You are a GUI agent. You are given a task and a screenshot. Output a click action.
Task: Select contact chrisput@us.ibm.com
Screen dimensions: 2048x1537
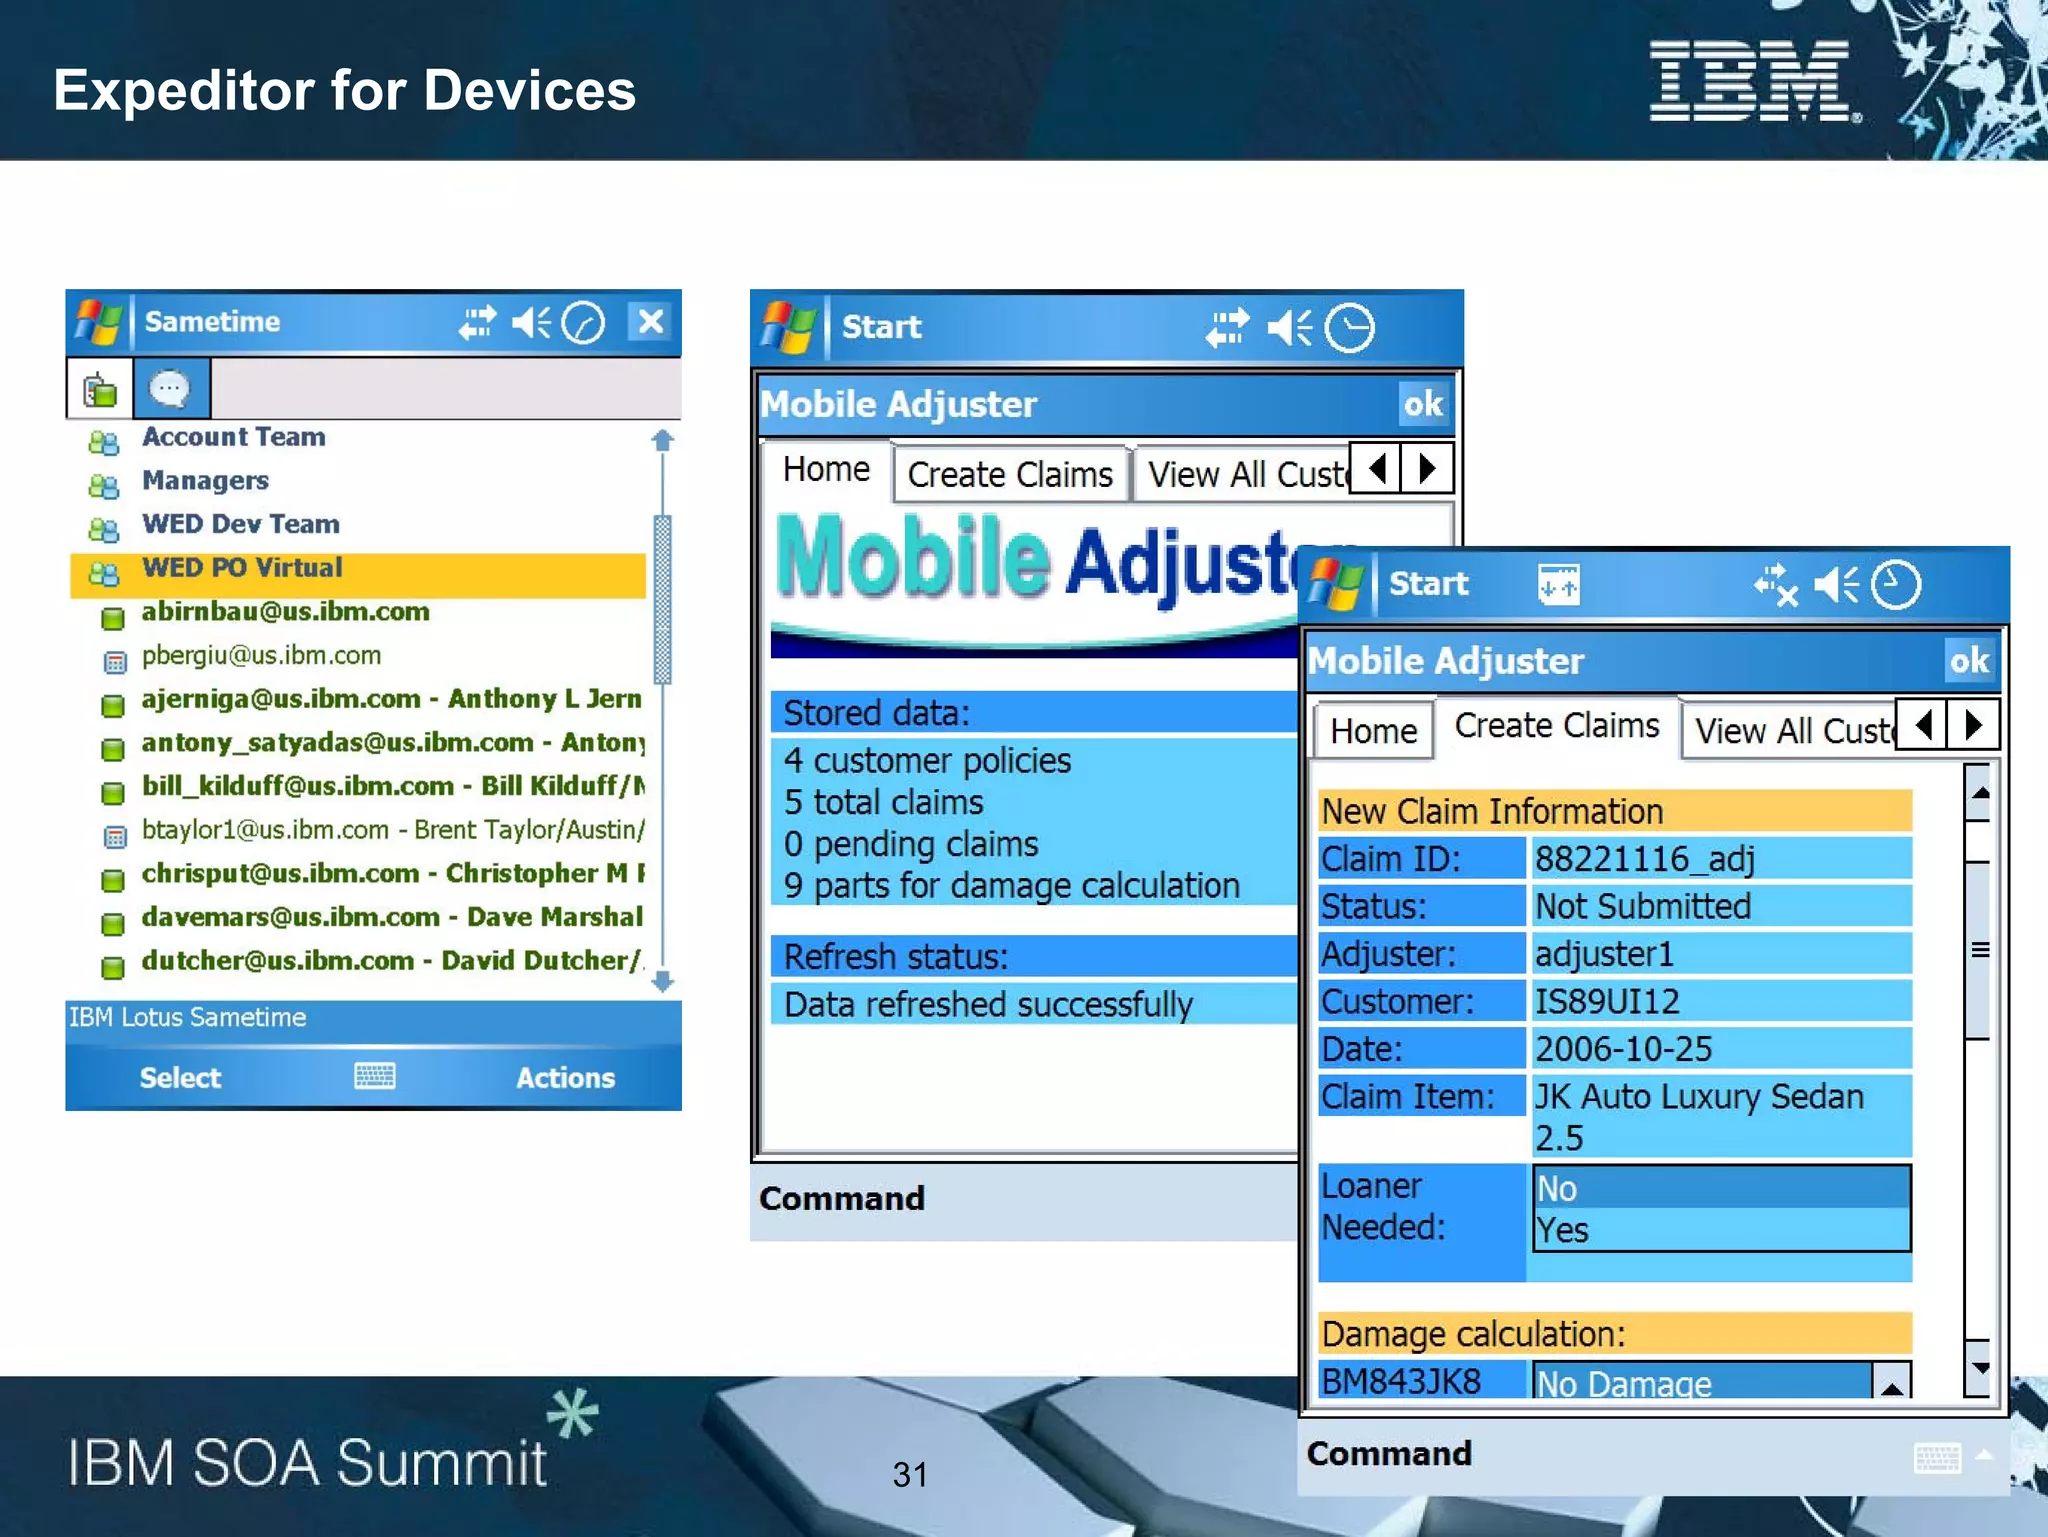[393, 873]
